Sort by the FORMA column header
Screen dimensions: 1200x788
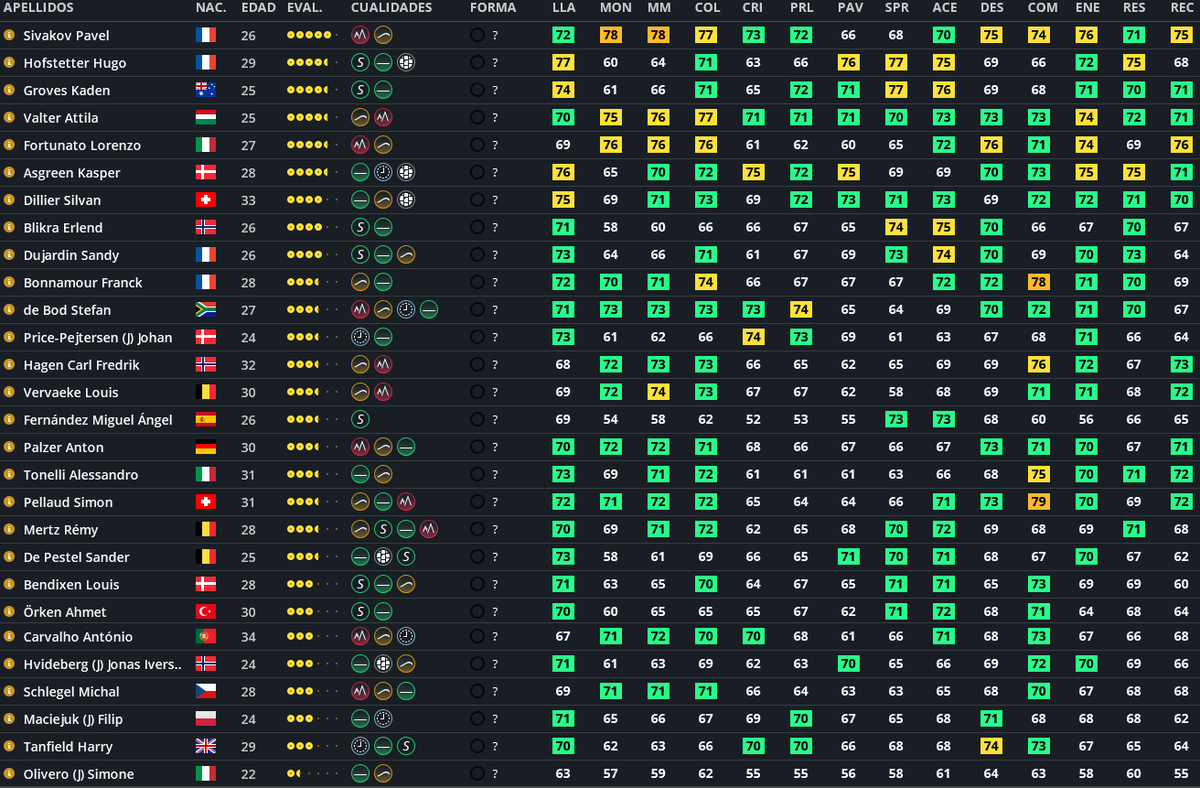point(493,8)
